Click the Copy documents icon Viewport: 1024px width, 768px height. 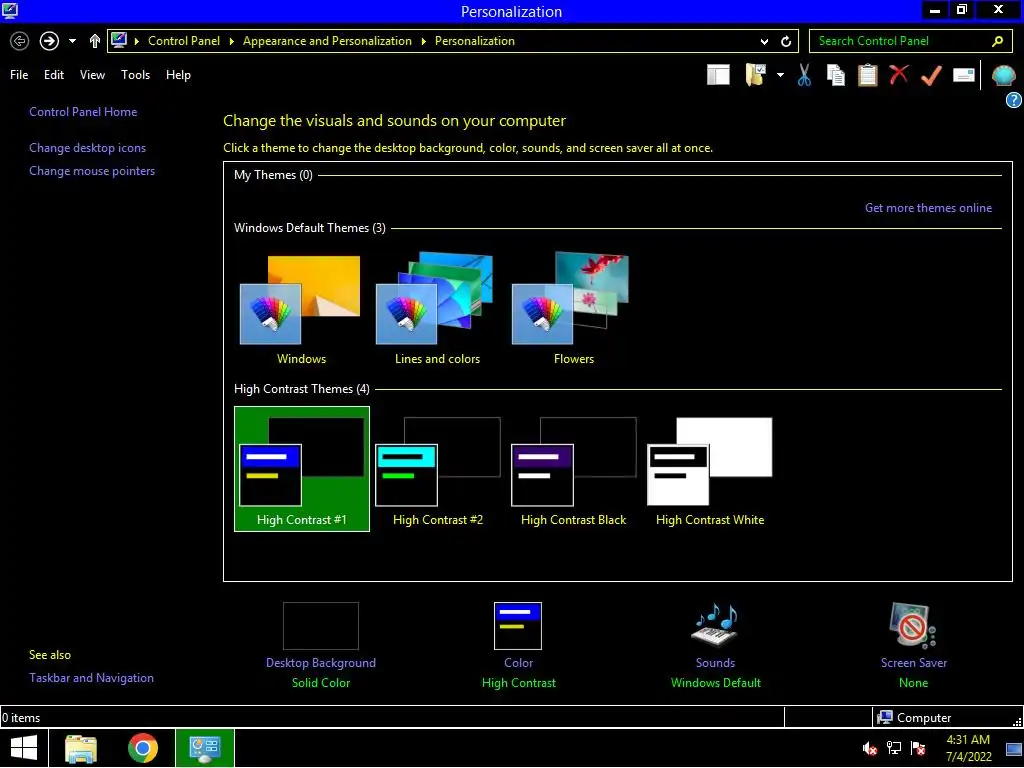(835, 75)
